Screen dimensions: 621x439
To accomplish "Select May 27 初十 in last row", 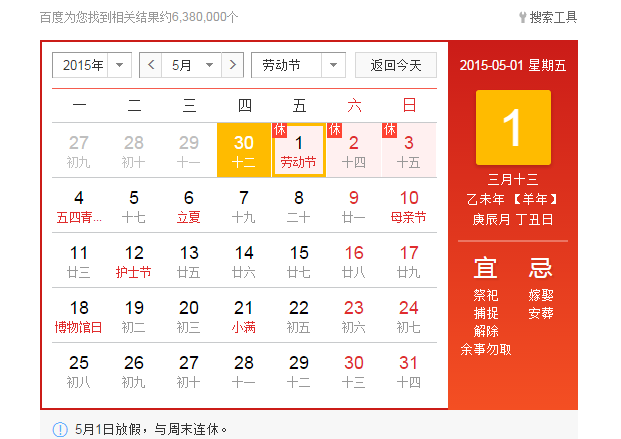I will click(189, 370).
